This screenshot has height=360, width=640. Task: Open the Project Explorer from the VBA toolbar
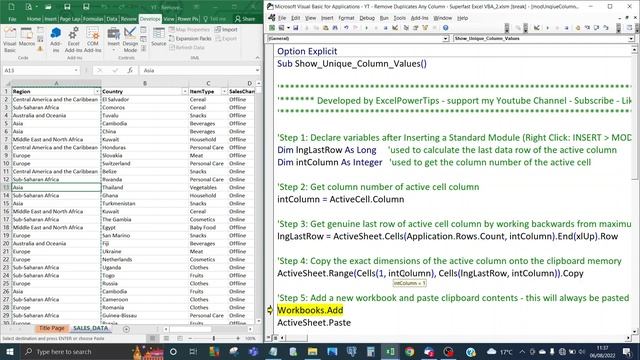406,28
